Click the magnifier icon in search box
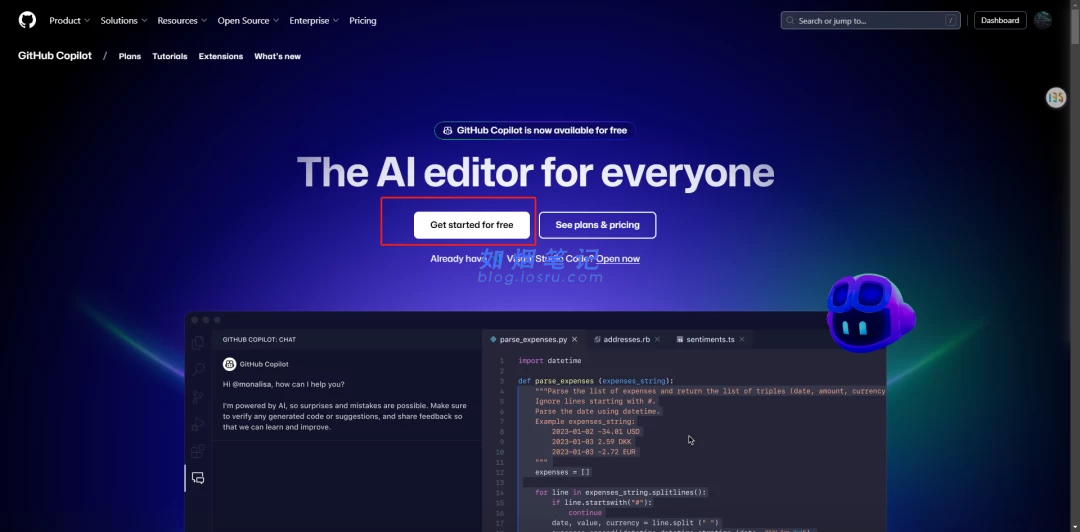Image resolution: width=1080 pixels, height=532 pixels. click(791, 21)
